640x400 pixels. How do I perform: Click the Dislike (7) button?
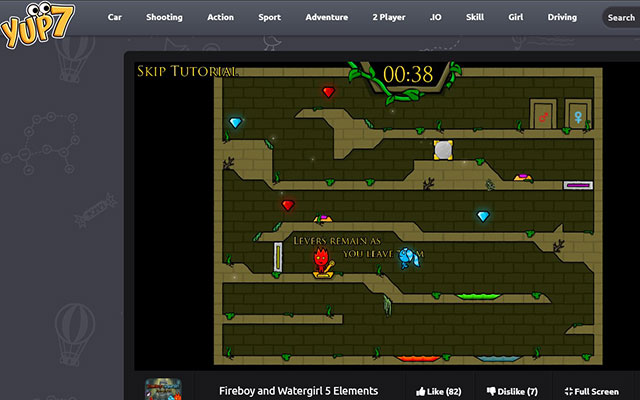coord(512,391)
